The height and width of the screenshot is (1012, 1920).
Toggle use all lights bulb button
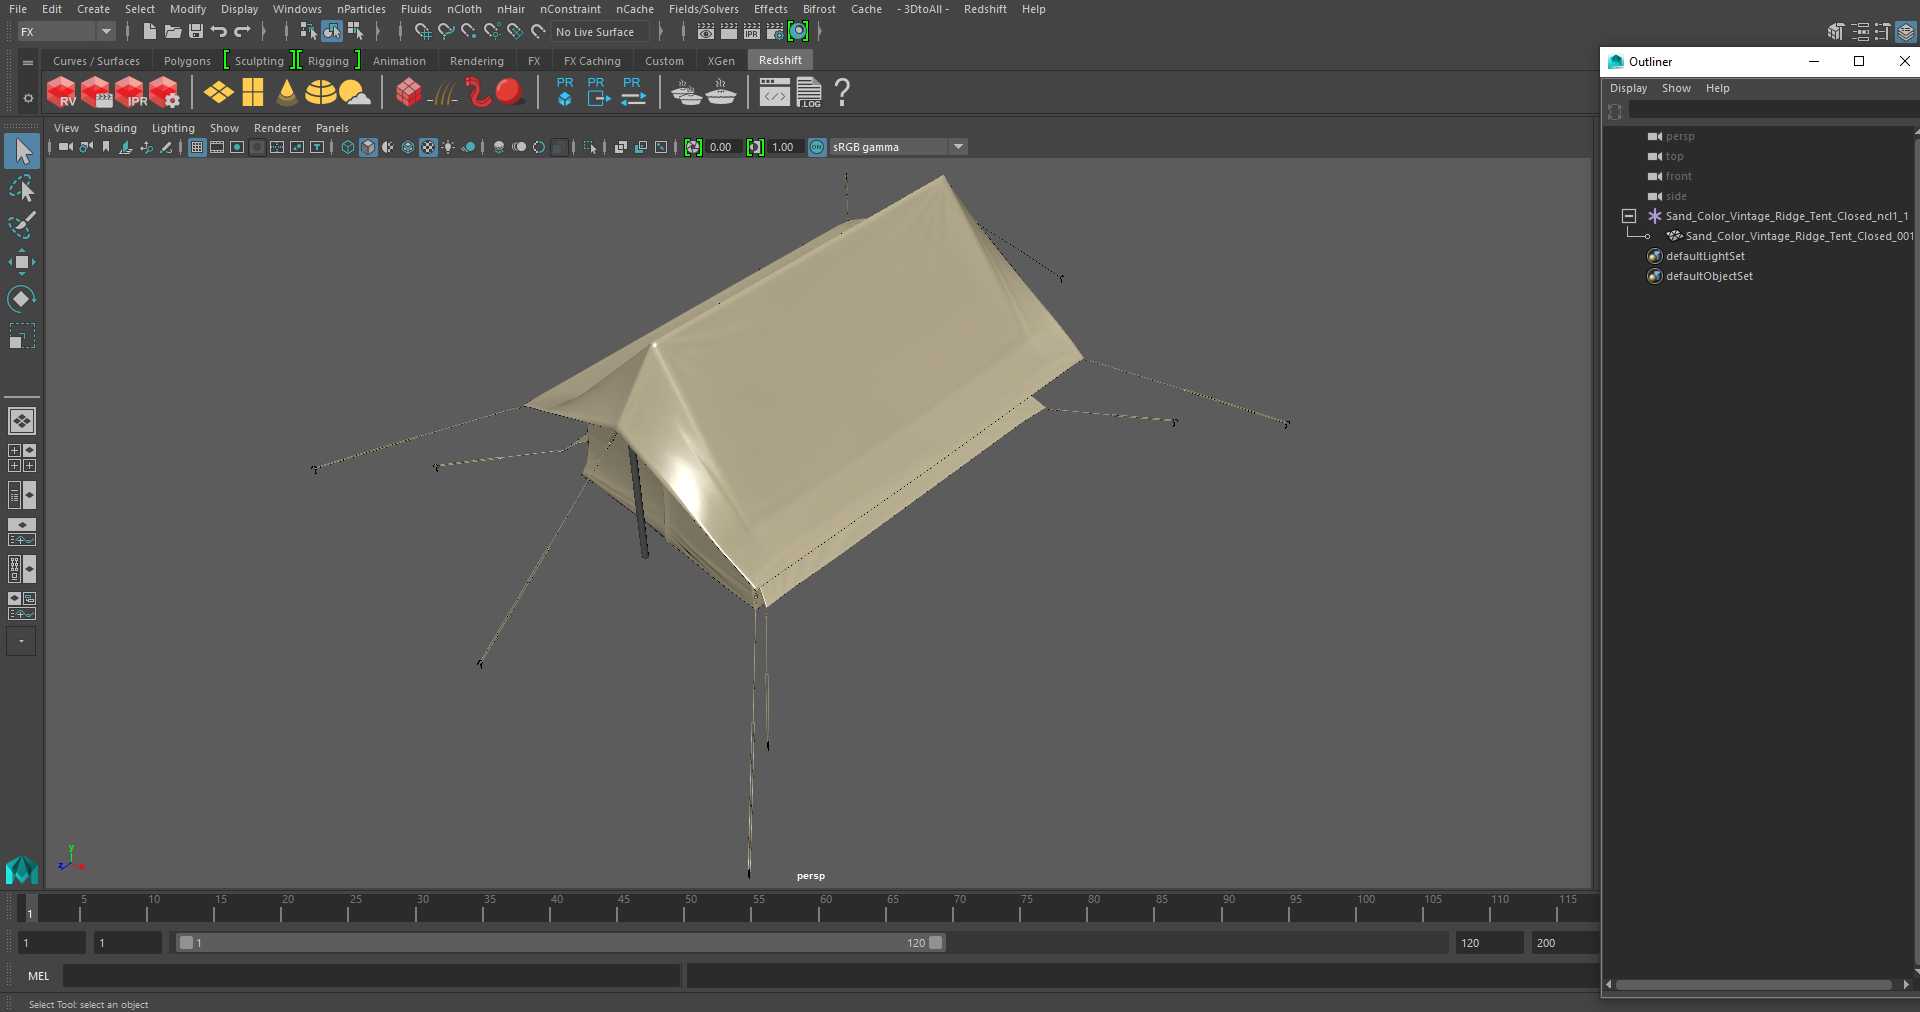[x=448, y=147]
